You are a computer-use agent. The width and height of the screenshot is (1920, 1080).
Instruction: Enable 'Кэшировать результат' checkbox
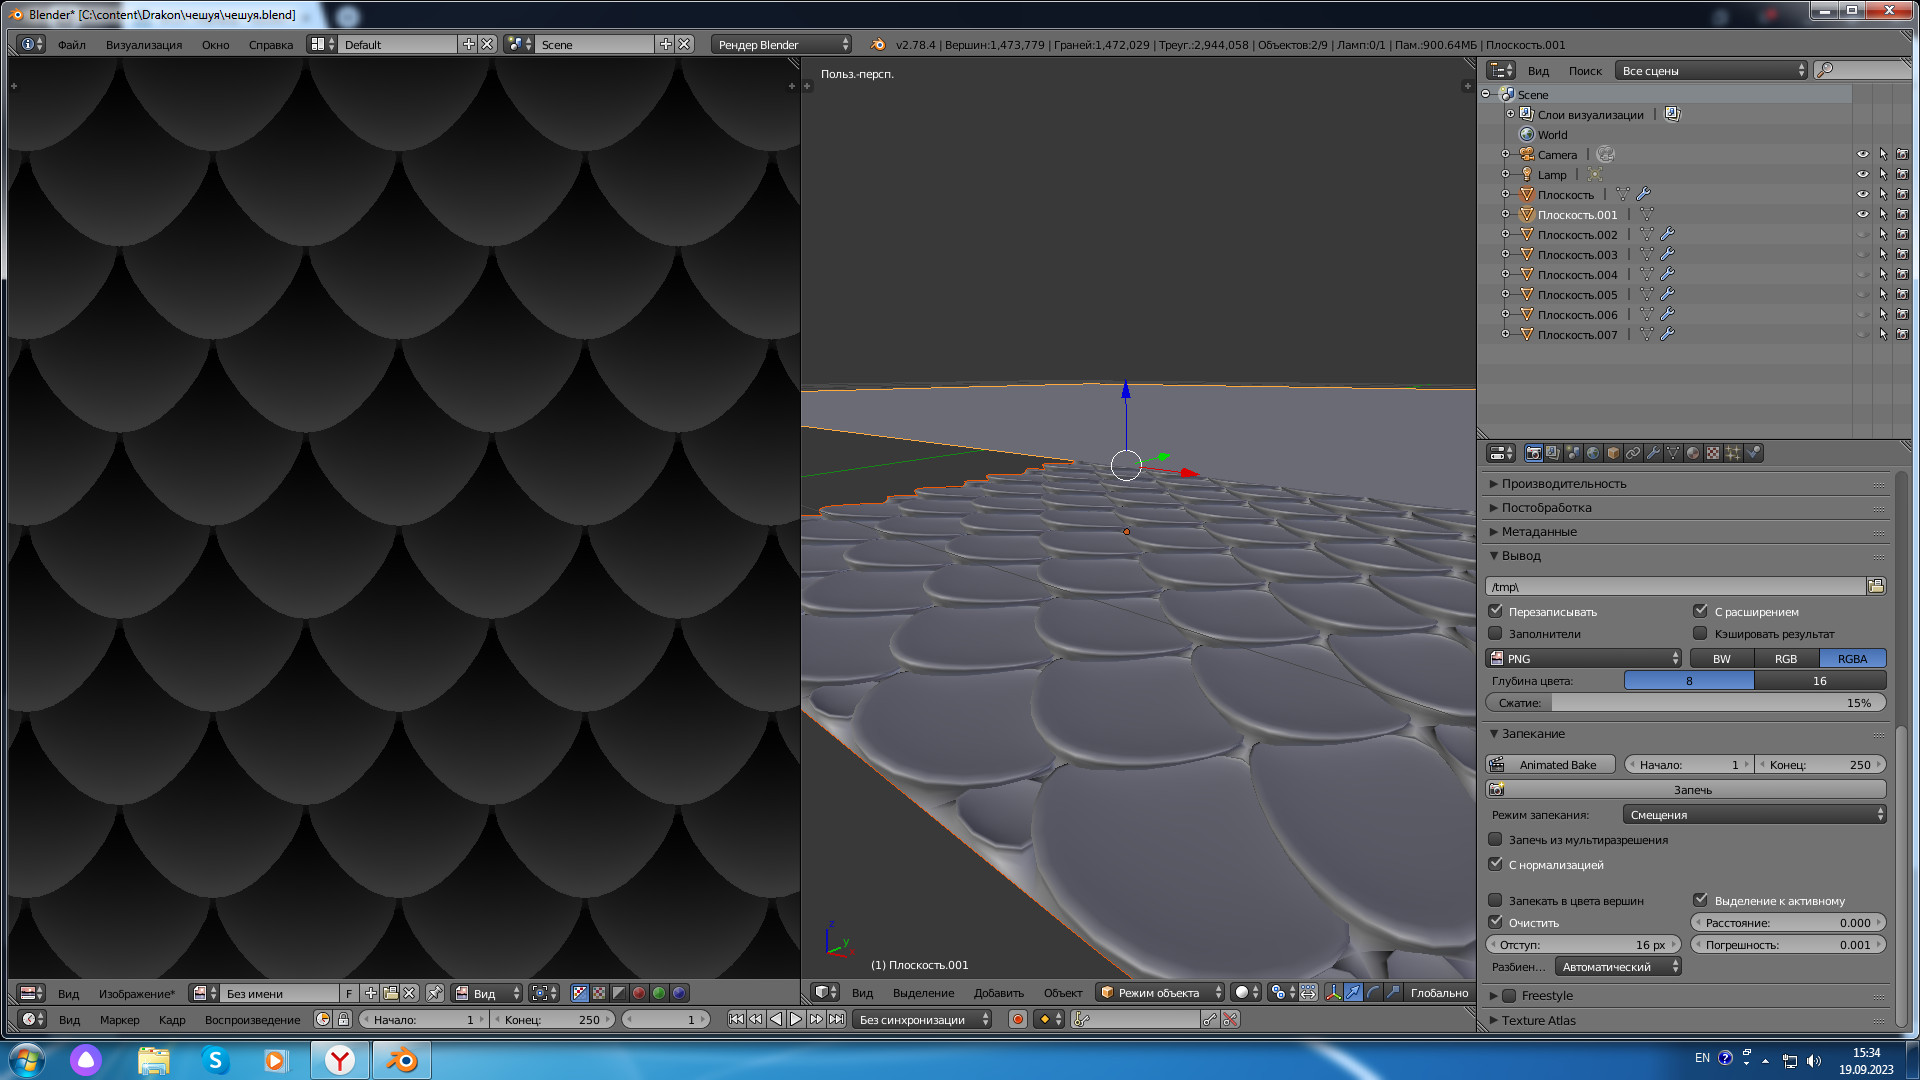tap(1700, 633)
